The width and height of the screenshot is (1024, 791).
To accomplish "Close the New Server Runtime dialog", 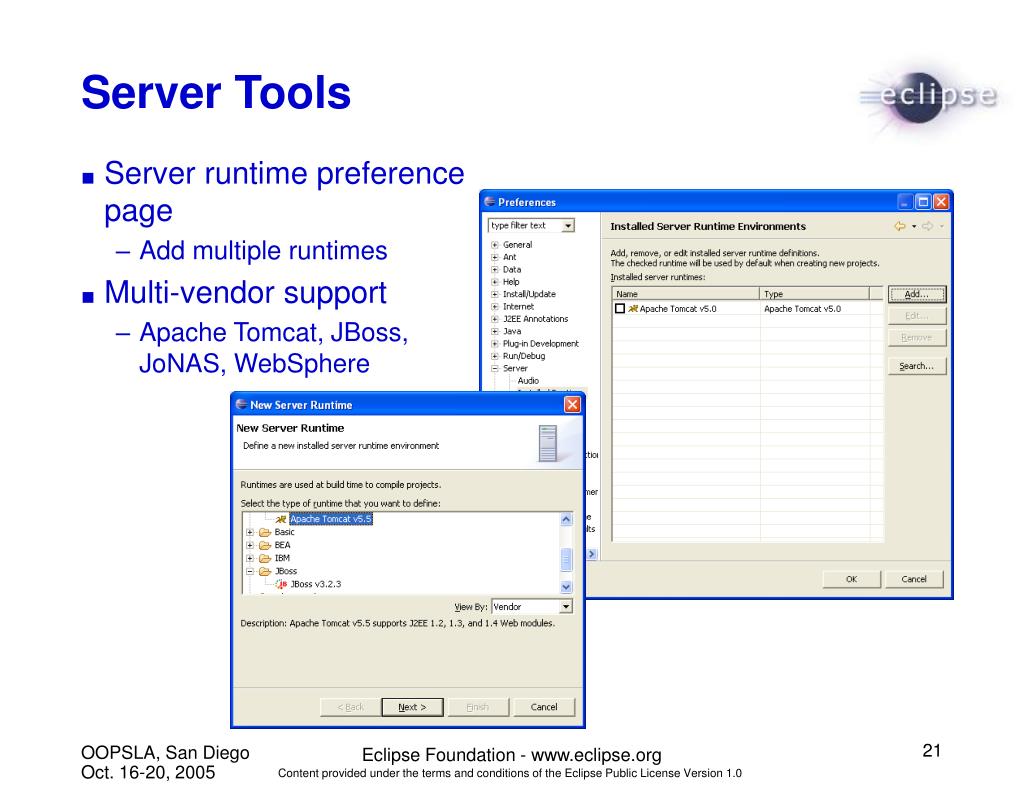I will 572,405.
